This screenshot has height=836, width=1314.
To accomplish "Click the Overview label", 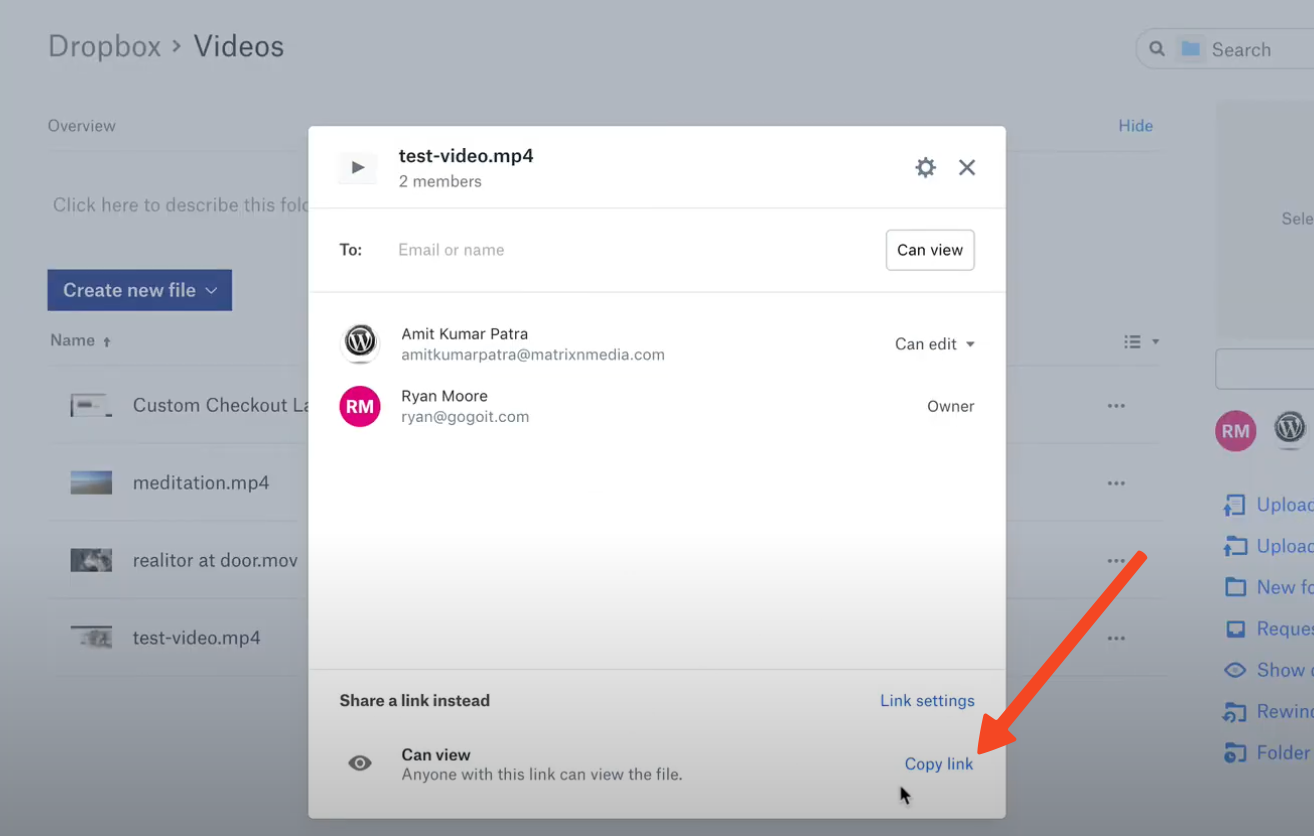I will (x=82, y=126).
